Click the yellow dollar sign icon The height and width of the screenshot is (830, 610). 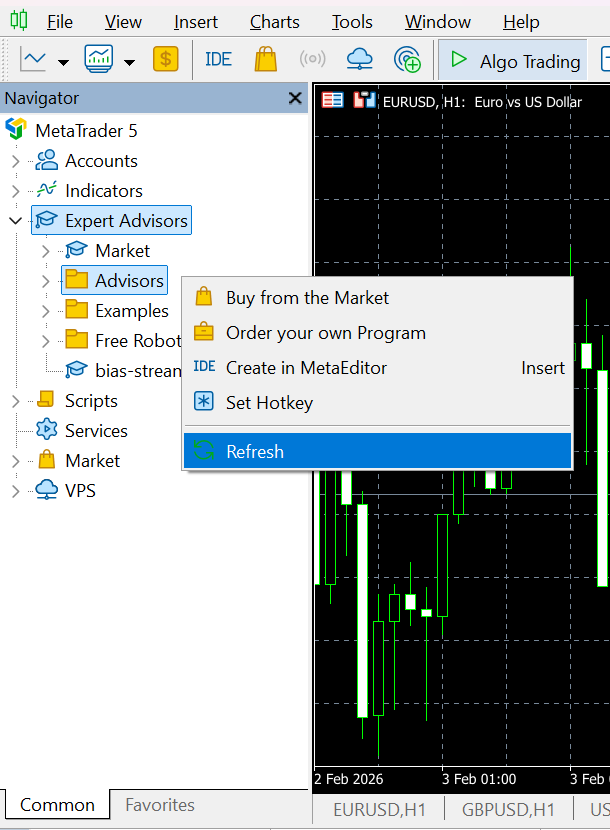click(x=166, y=59)
